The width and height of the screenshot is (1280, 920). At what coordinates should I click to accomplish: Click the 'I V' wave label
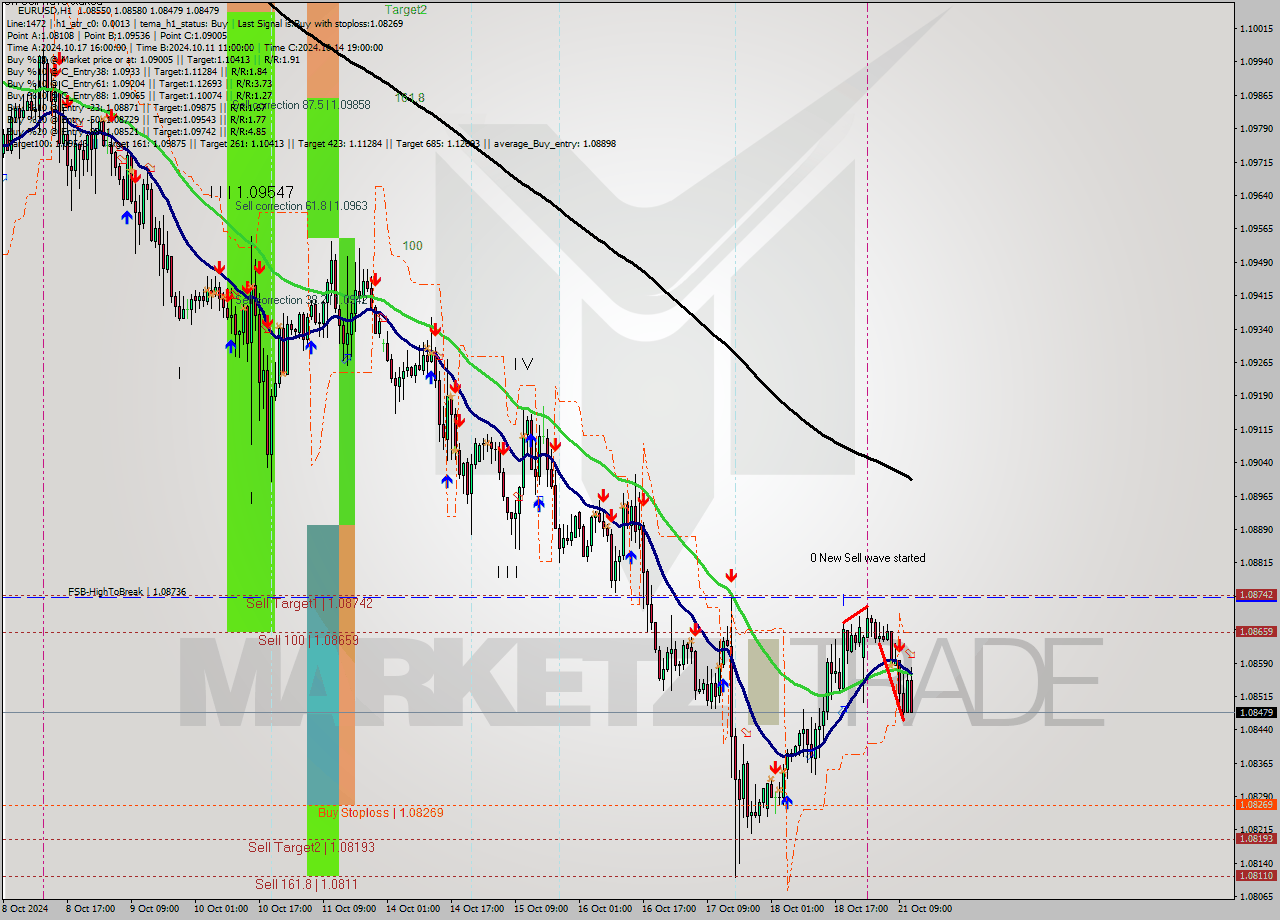pos(523,363)
